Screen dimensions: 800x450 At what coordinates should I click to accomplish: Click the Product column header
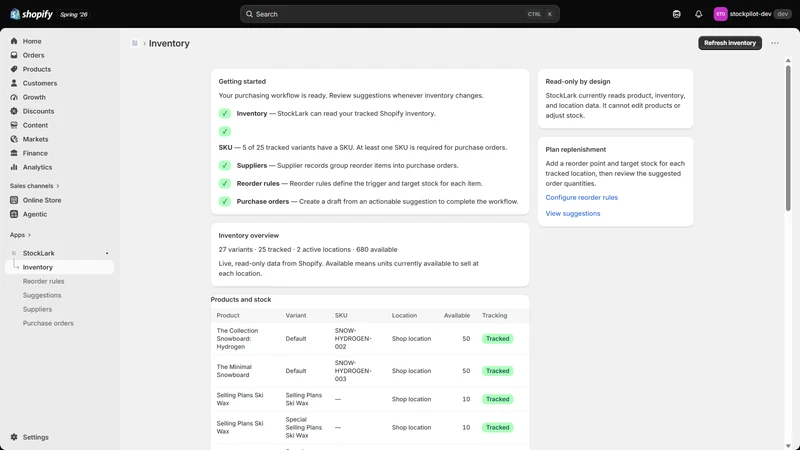(x=228, y=315)
